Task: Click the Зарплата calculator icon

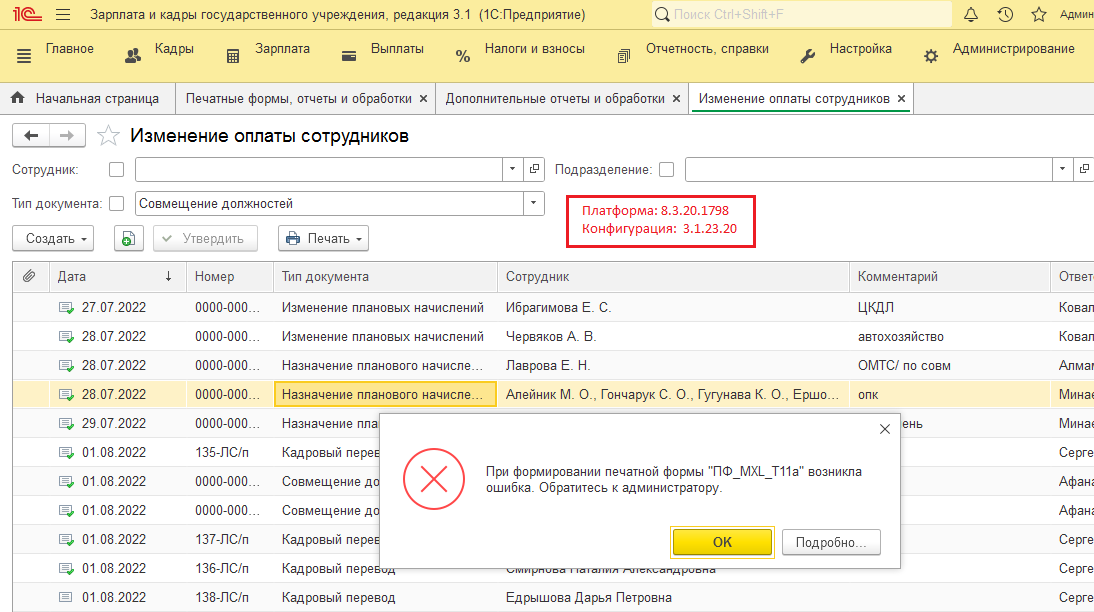Action: click(x=233, y=57)
